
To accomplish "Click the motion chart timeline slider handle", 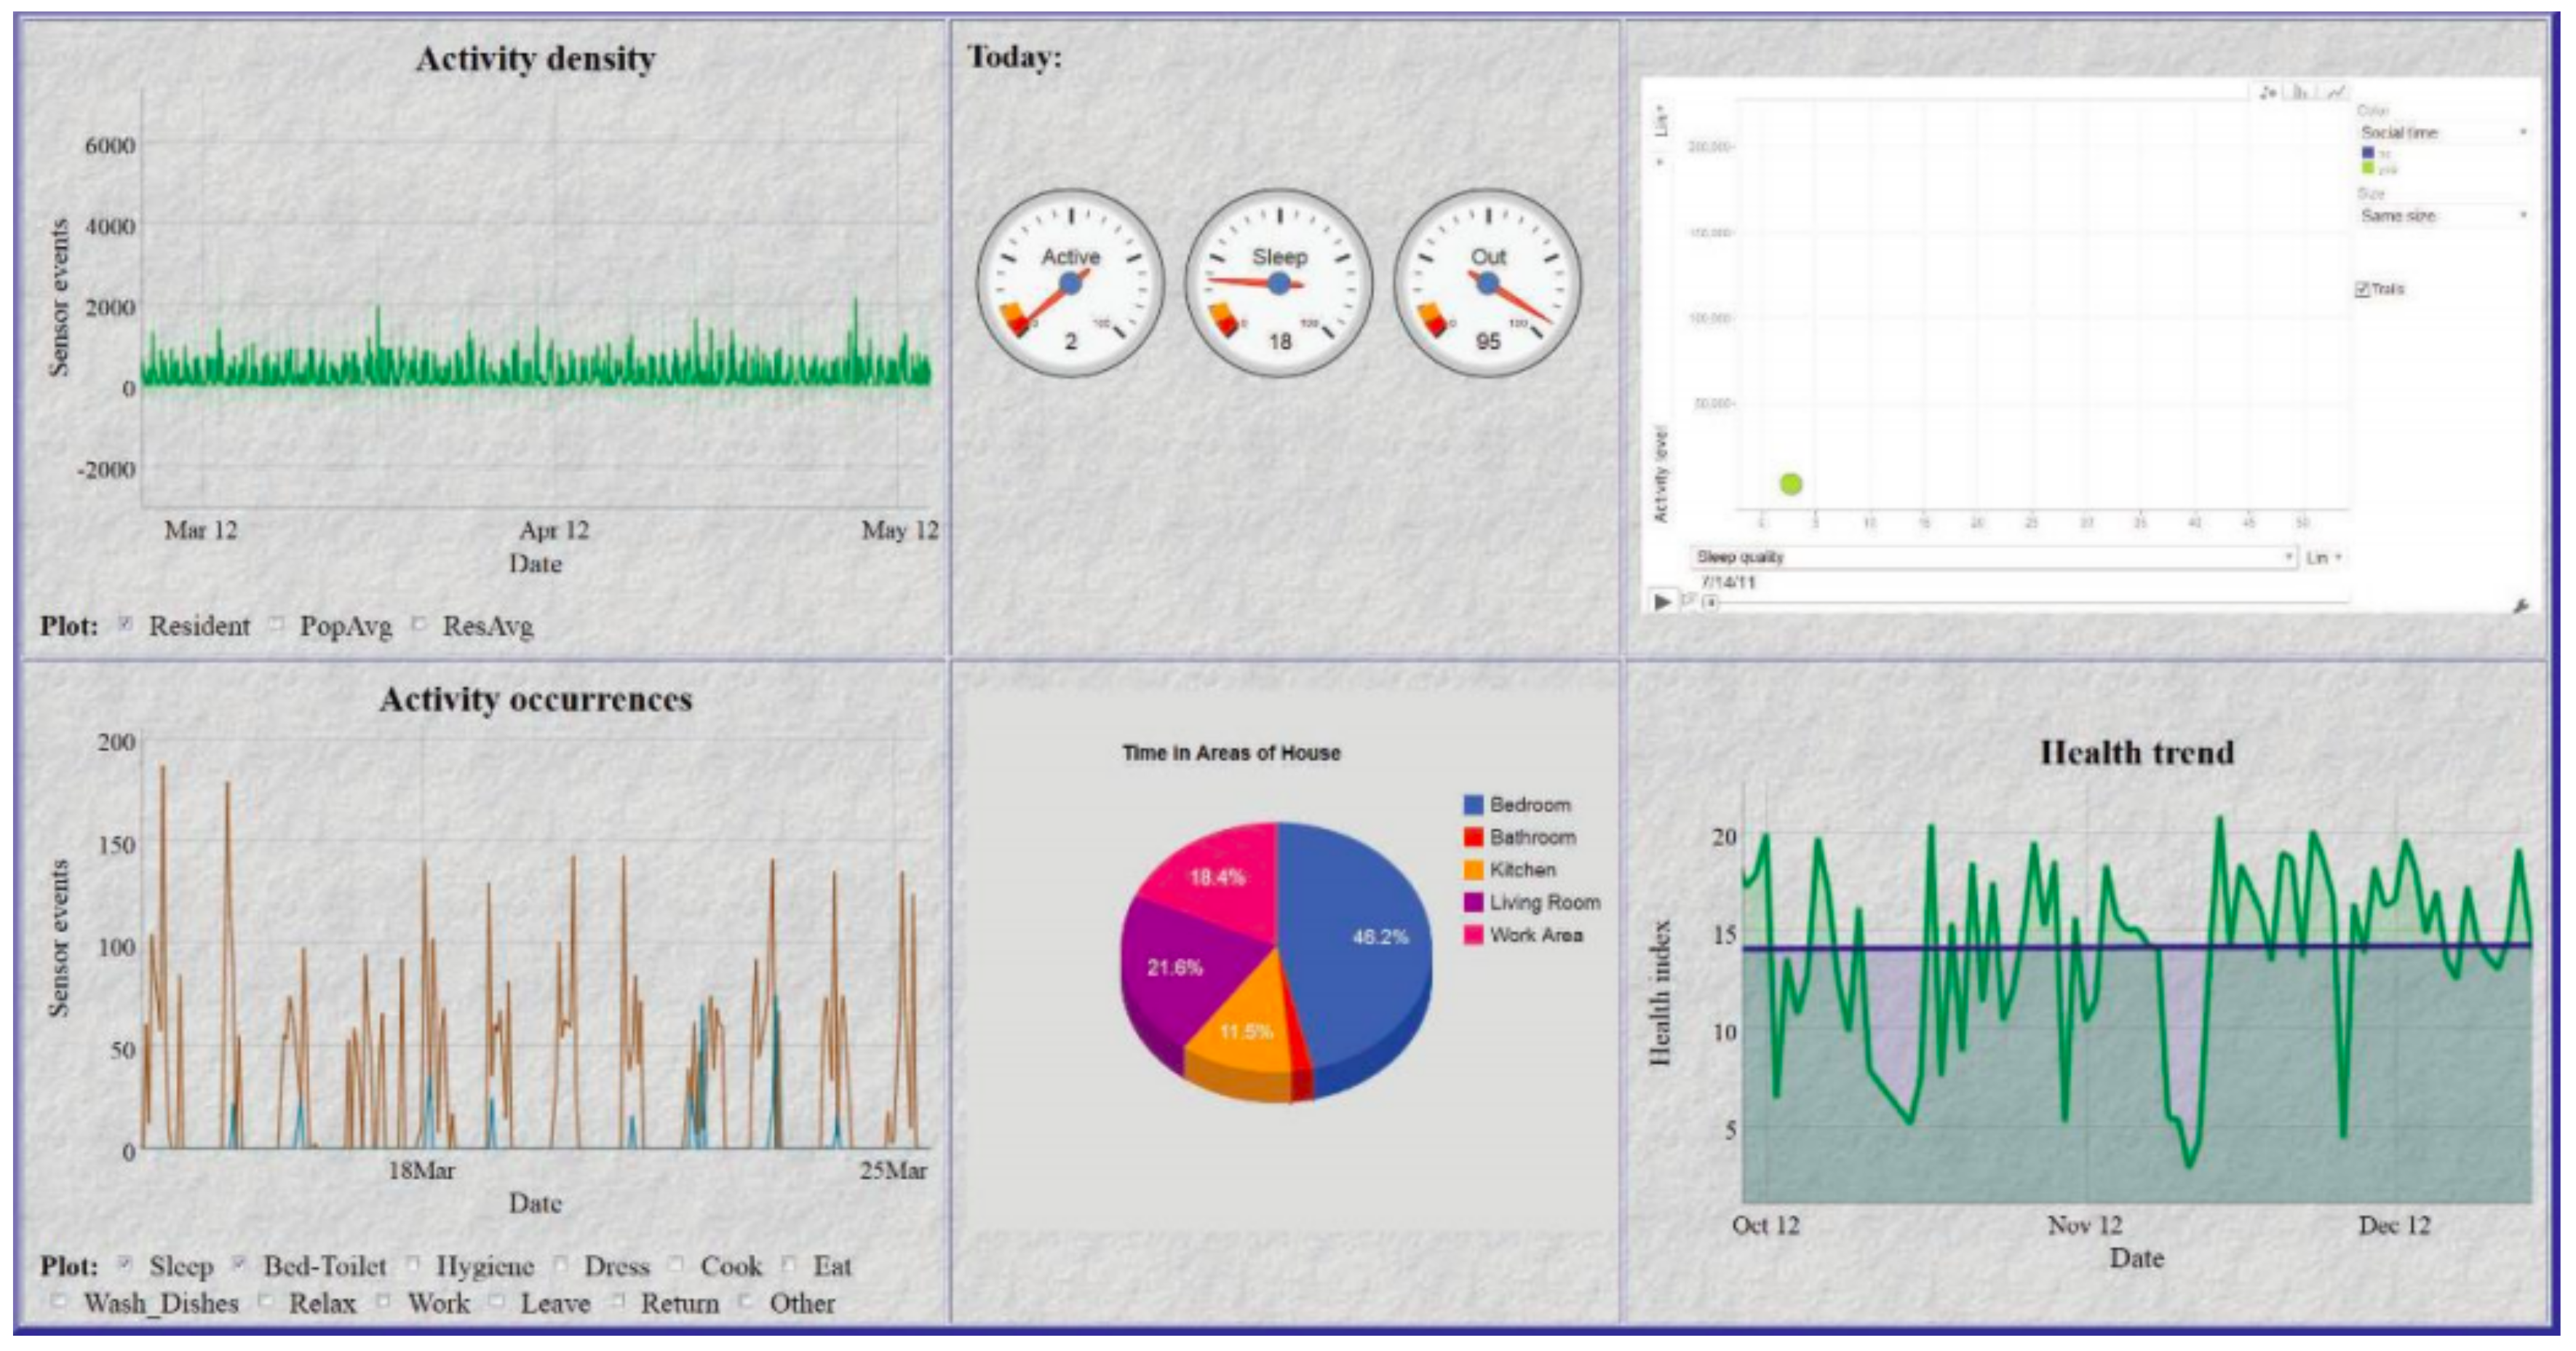I will click(1711, 602).
